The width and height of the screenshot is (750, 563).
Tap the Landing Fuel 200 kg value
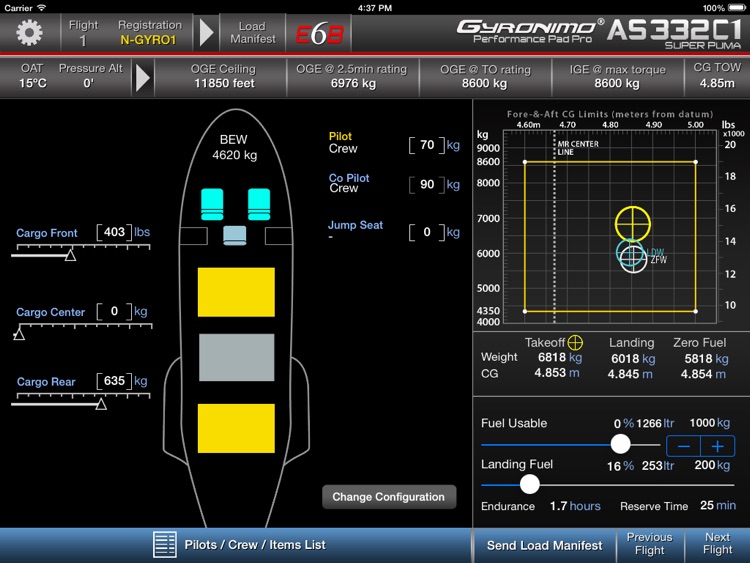pyautogui.click(x=712, y=464)
